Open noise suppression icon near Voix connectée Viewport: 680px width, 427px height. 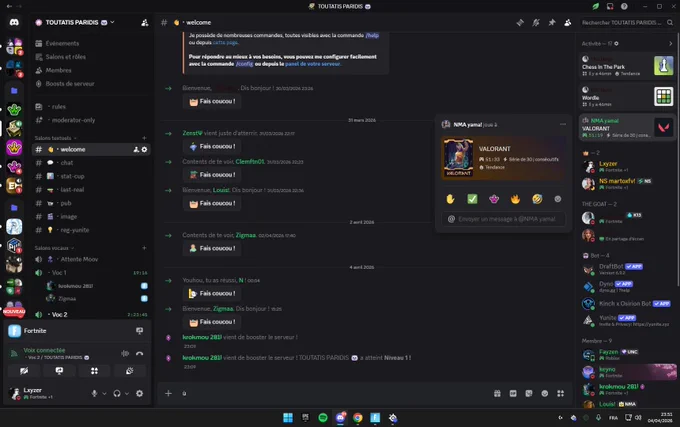pyautogui.click(x=125, y=354)
